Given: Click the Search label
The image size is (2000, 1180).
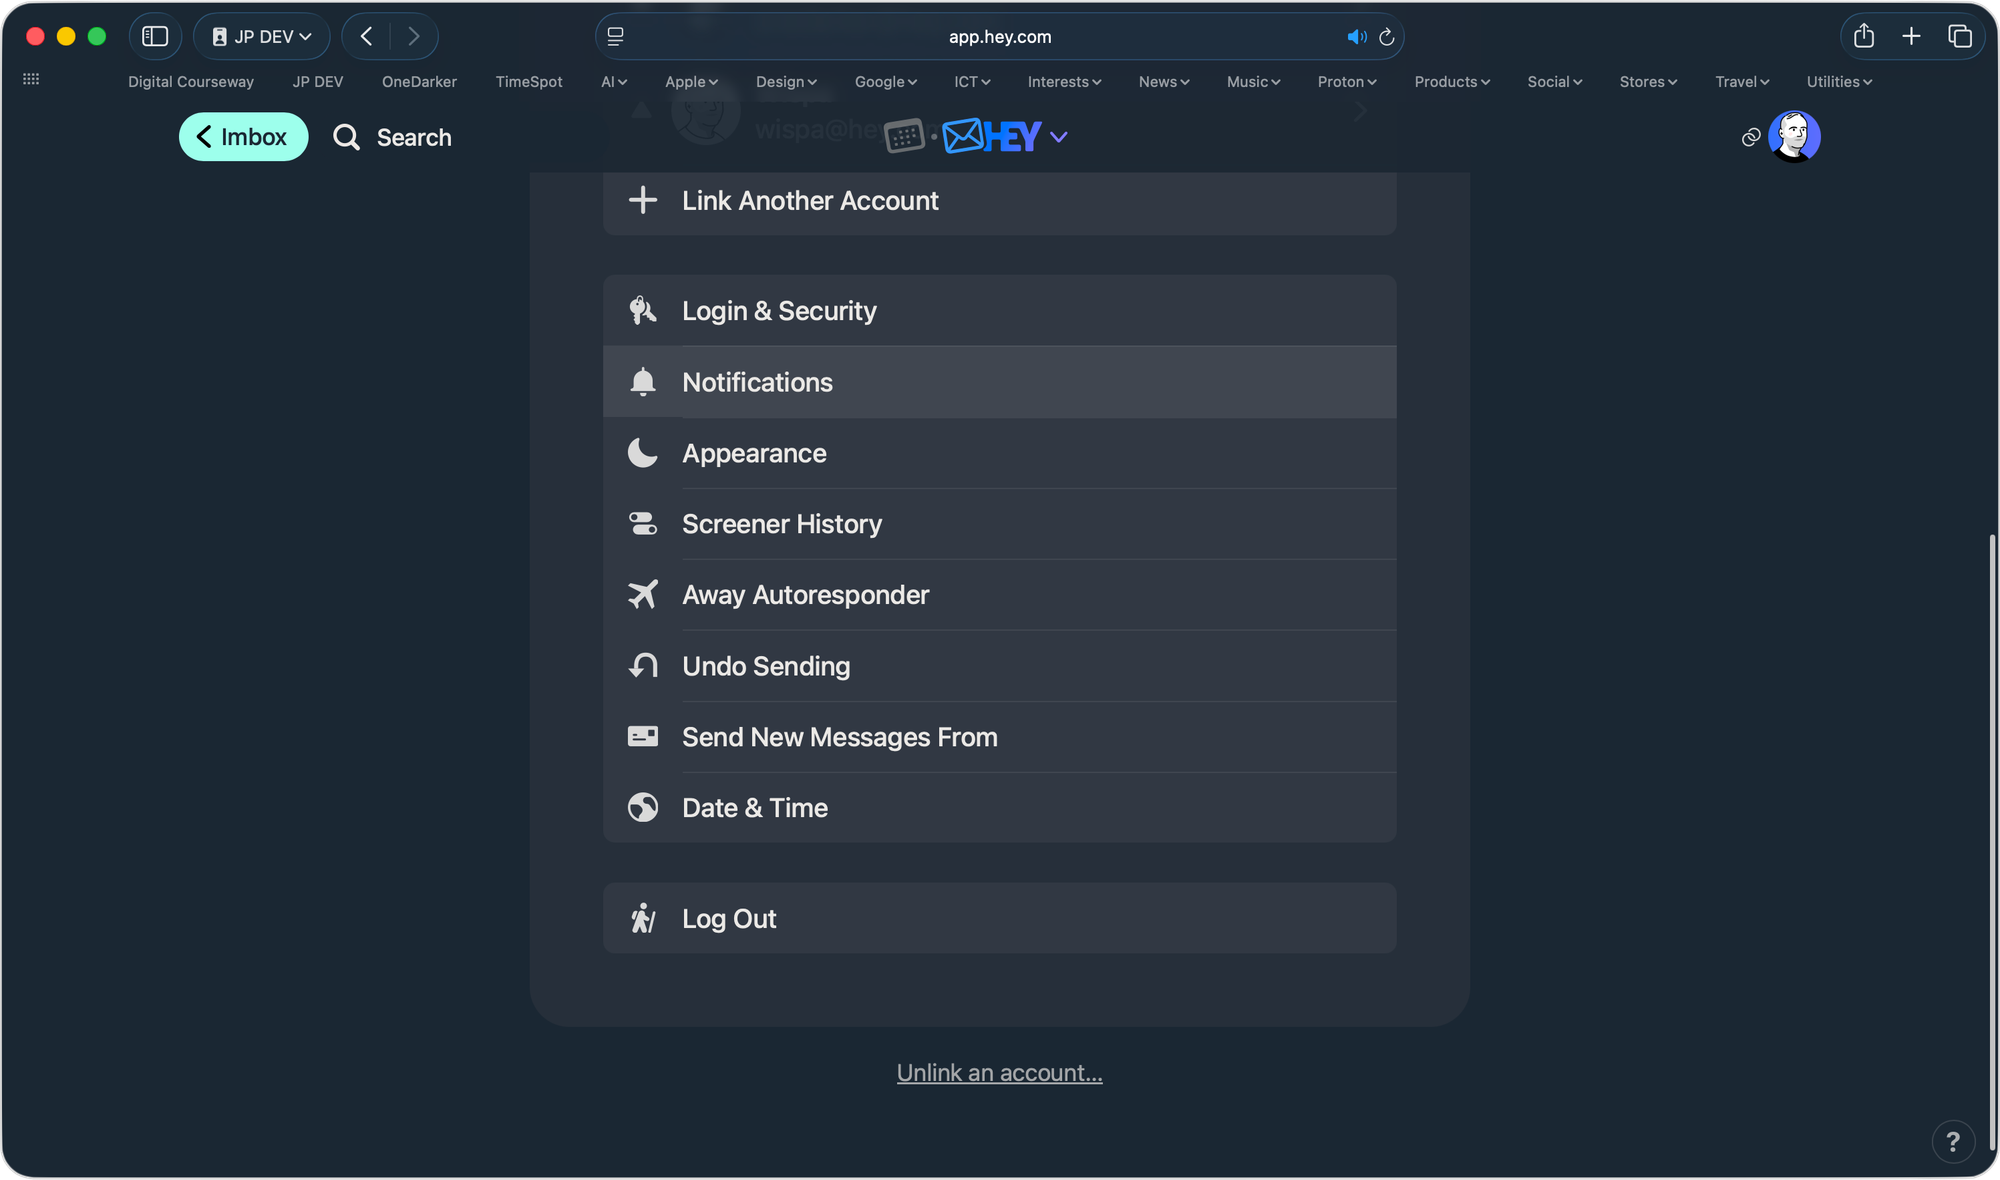Looking at the screenshot, I should point(414,138).
